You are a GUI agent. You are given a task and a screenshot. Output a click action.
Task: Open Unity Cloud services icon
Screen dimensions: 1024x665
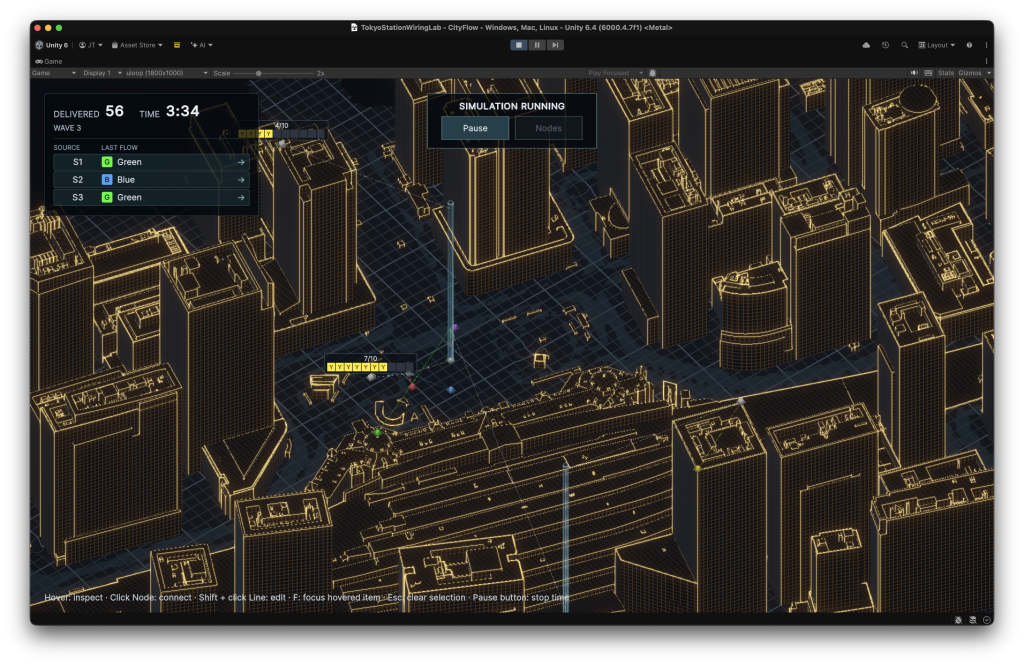point(866,45)
